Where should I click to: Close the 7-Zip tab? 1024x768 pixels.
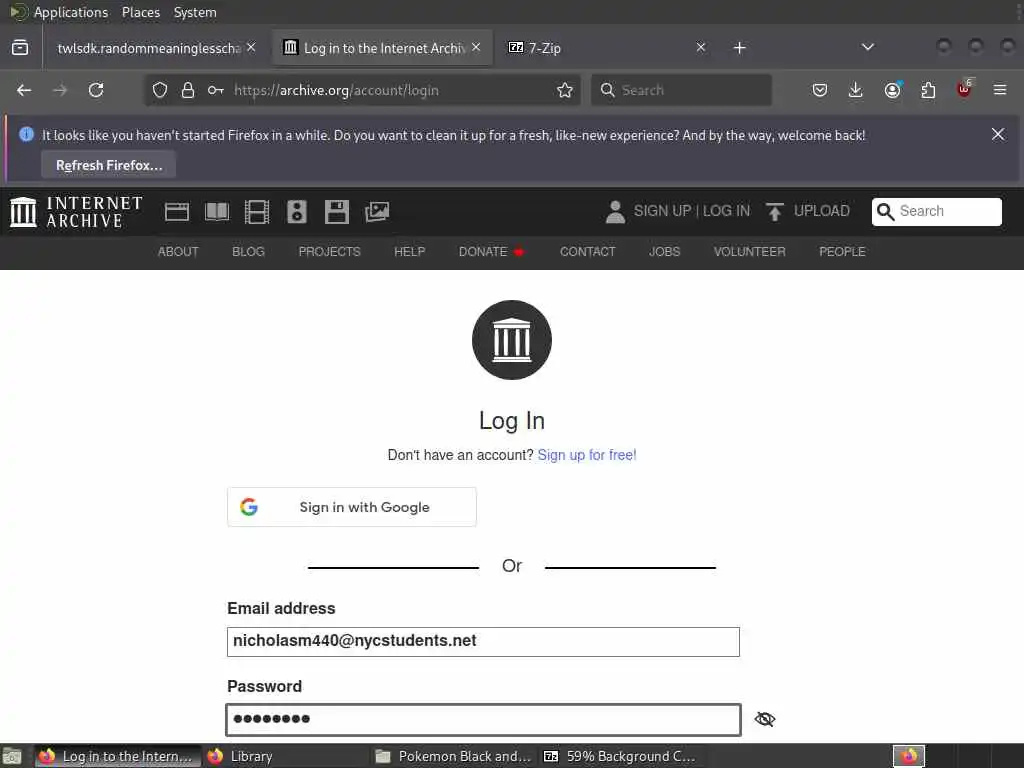point(701,47)
